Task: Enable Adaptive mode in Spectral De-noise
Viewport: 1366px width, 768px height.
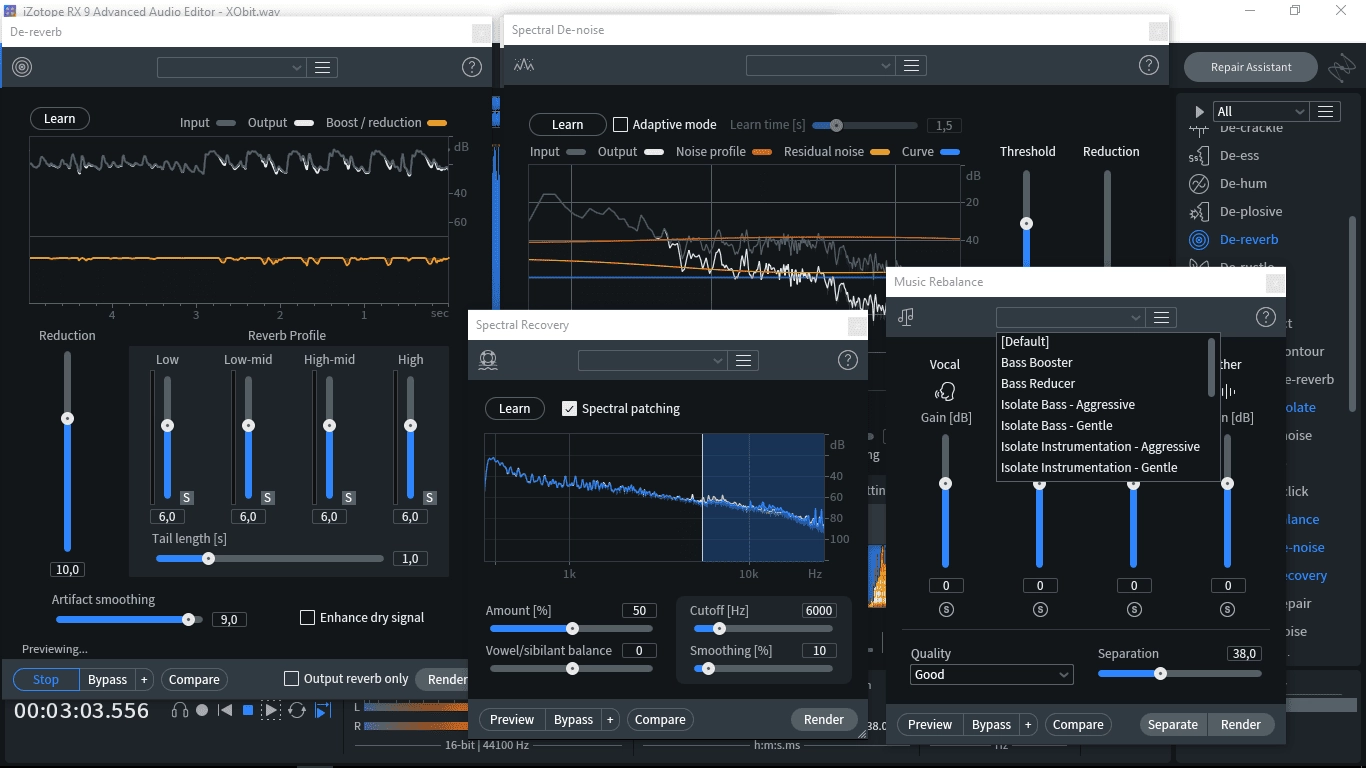Action: point(621,125)
